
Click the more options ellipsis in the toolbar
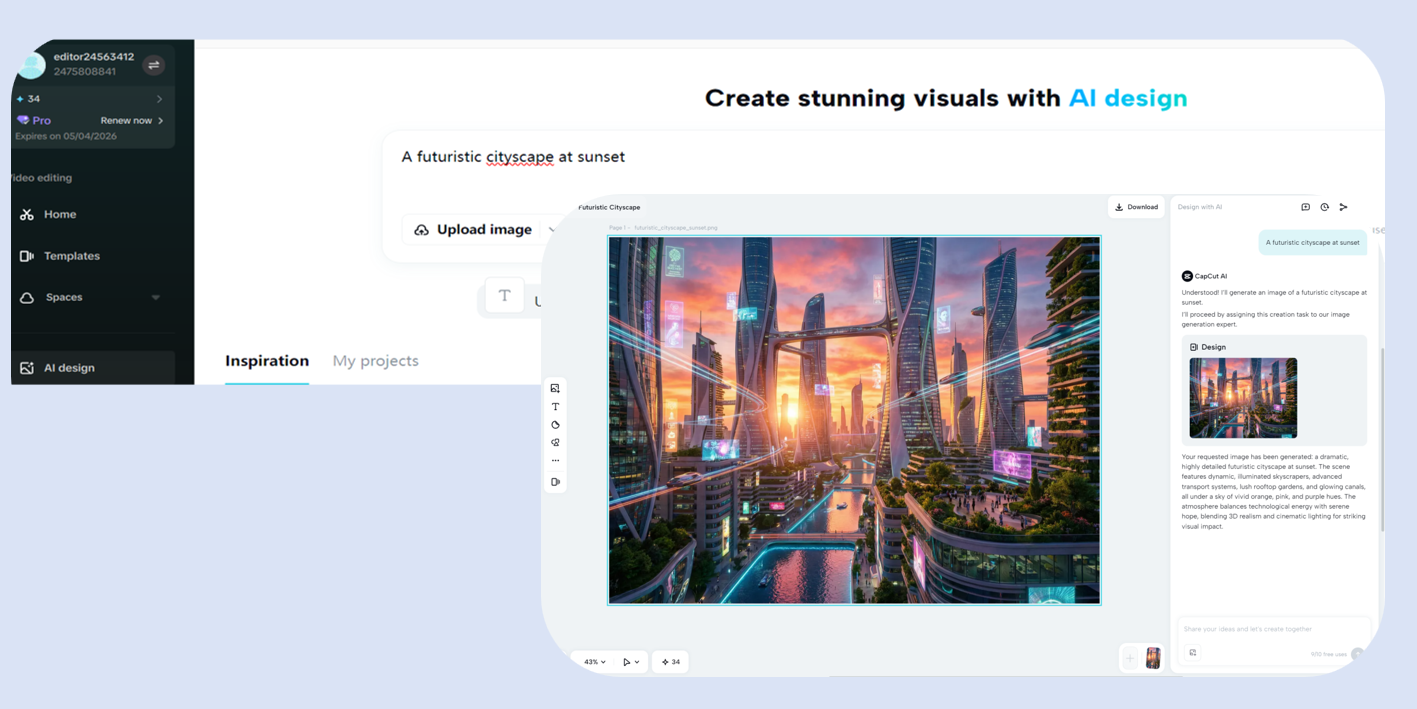click(555, 460)
